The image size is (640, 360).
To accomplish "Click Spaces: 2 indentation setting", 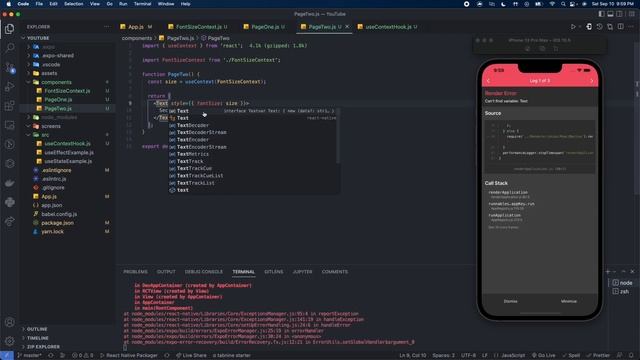I will coord(443,356).
